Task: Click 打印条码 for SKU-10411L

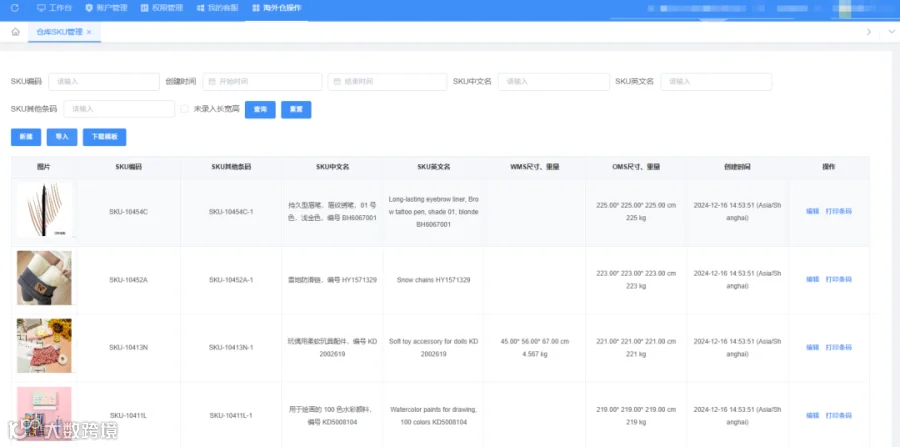Action: (839, 415)
